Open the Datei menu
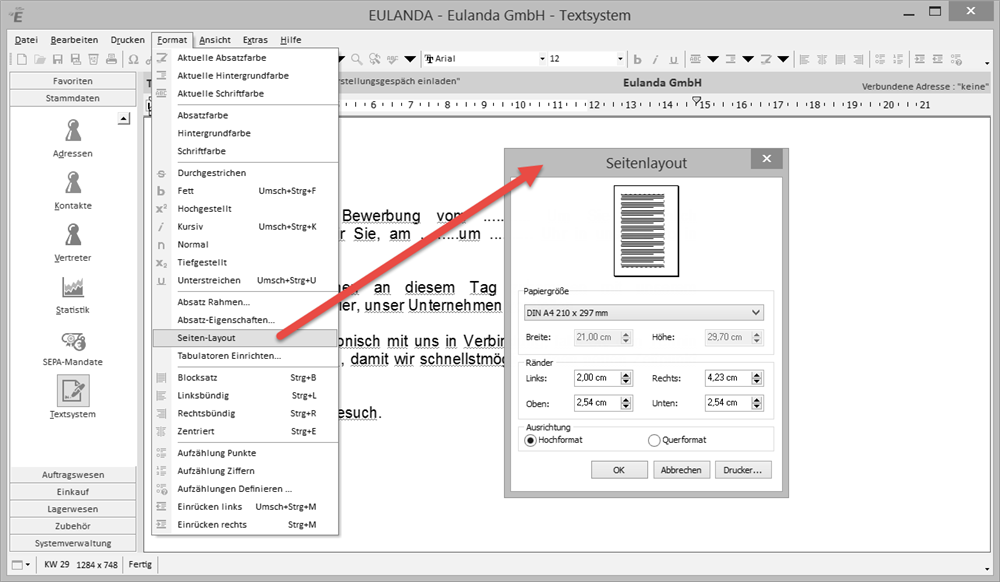 (x=26, y=40)
